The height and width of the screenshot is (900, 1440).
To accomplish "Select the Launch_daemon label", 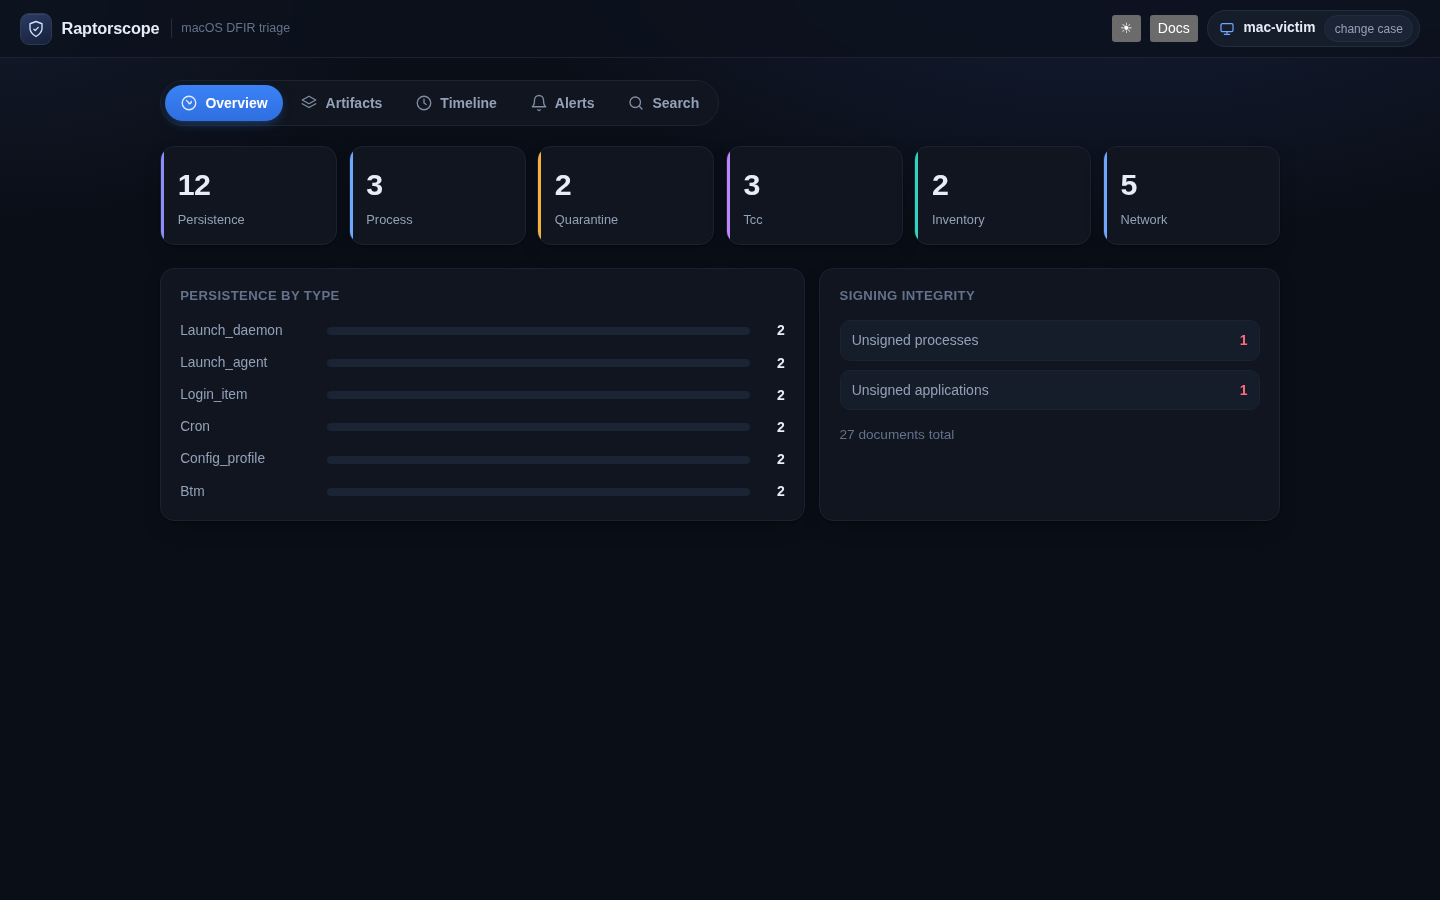I will coord(231,330).
